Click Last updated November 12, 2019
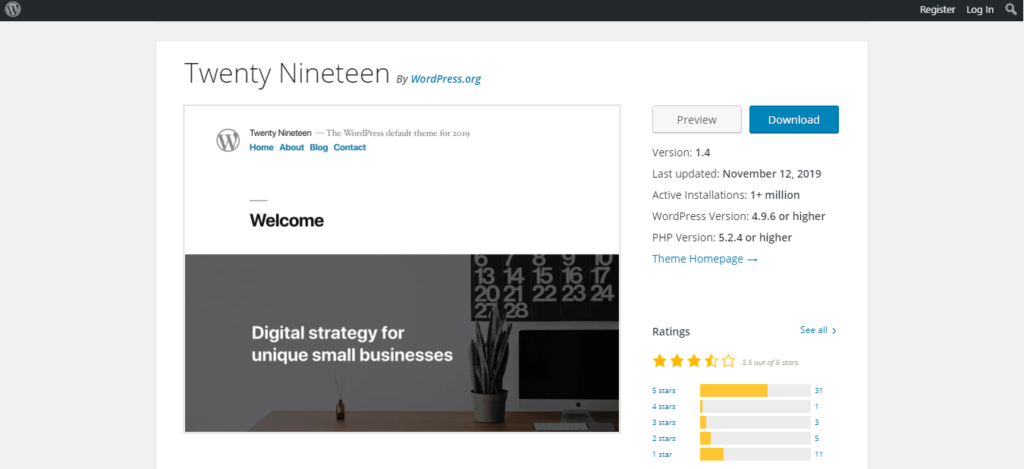This screenshot has width=1024, height=469. (x=737, y=174)
